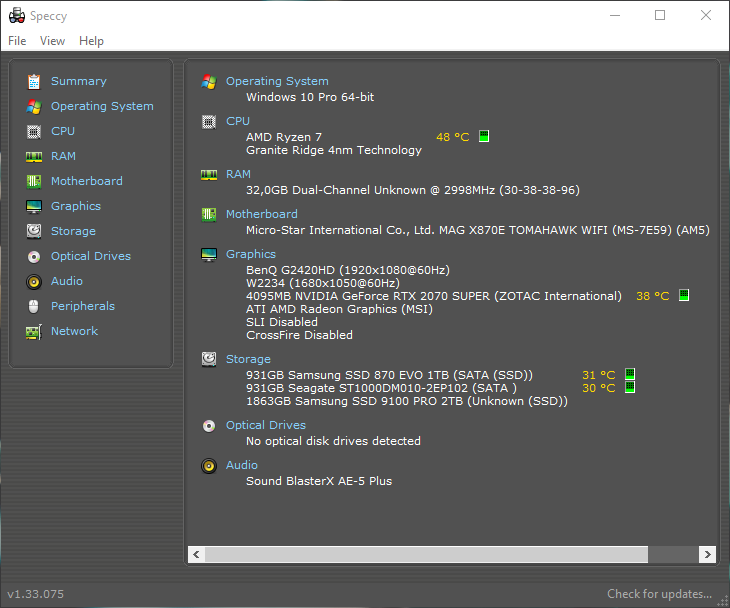
Task: Click the GPU temperature value 38 °C
Action: [652, 296]
